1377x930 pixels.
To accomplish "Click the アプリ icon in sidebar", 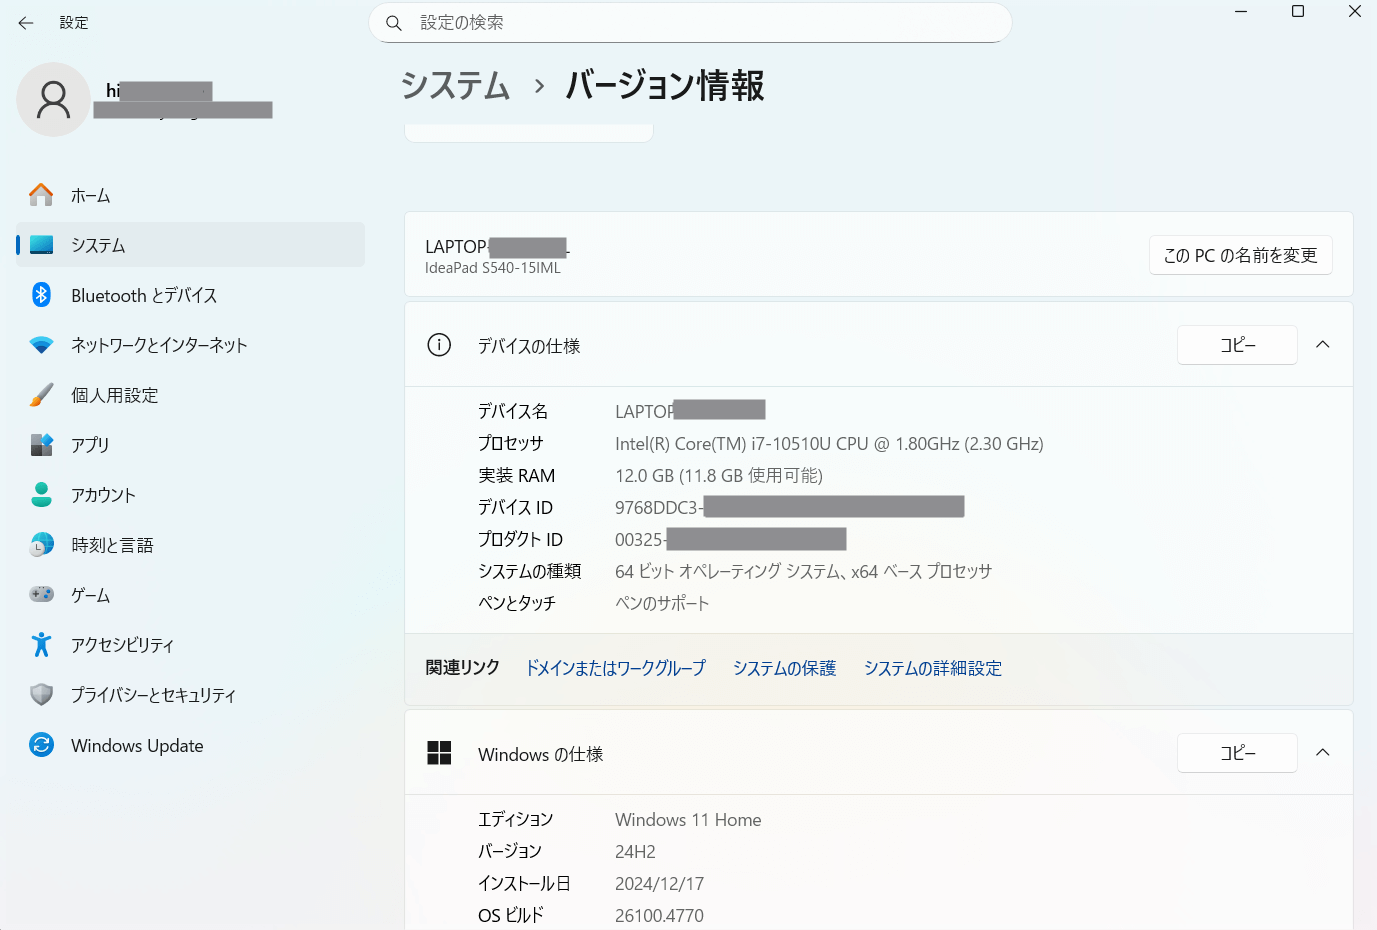I will (41, 445).
